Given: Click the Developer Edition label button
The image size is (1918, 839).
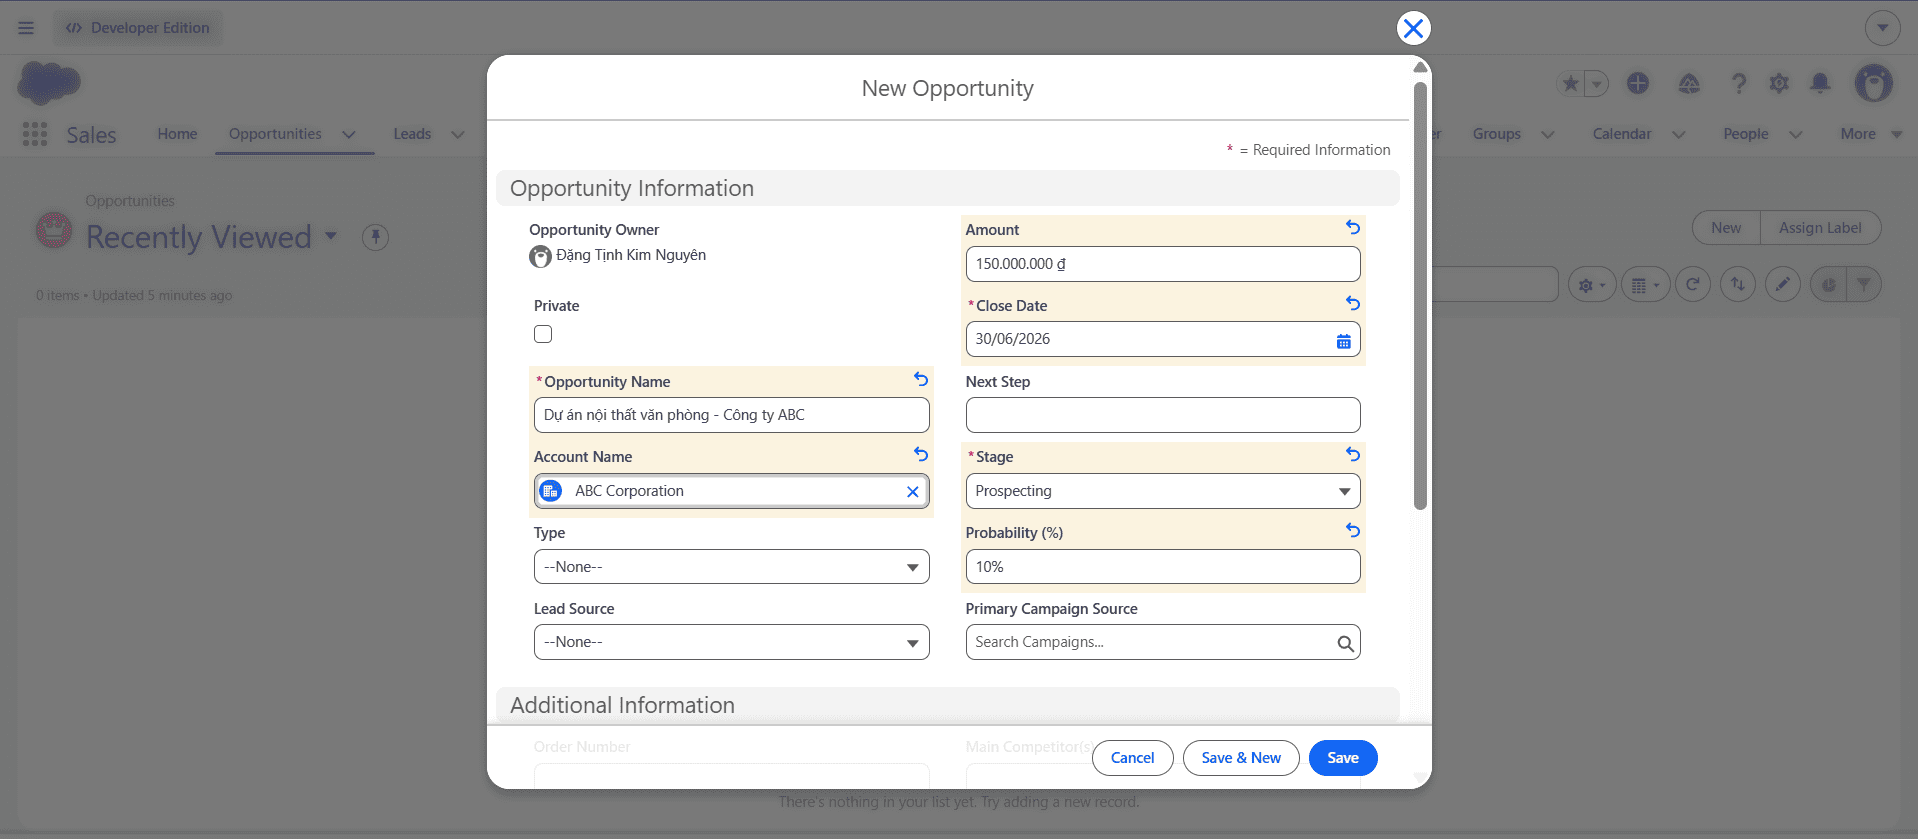Looking at the screenshot, I should coord(138,28).
